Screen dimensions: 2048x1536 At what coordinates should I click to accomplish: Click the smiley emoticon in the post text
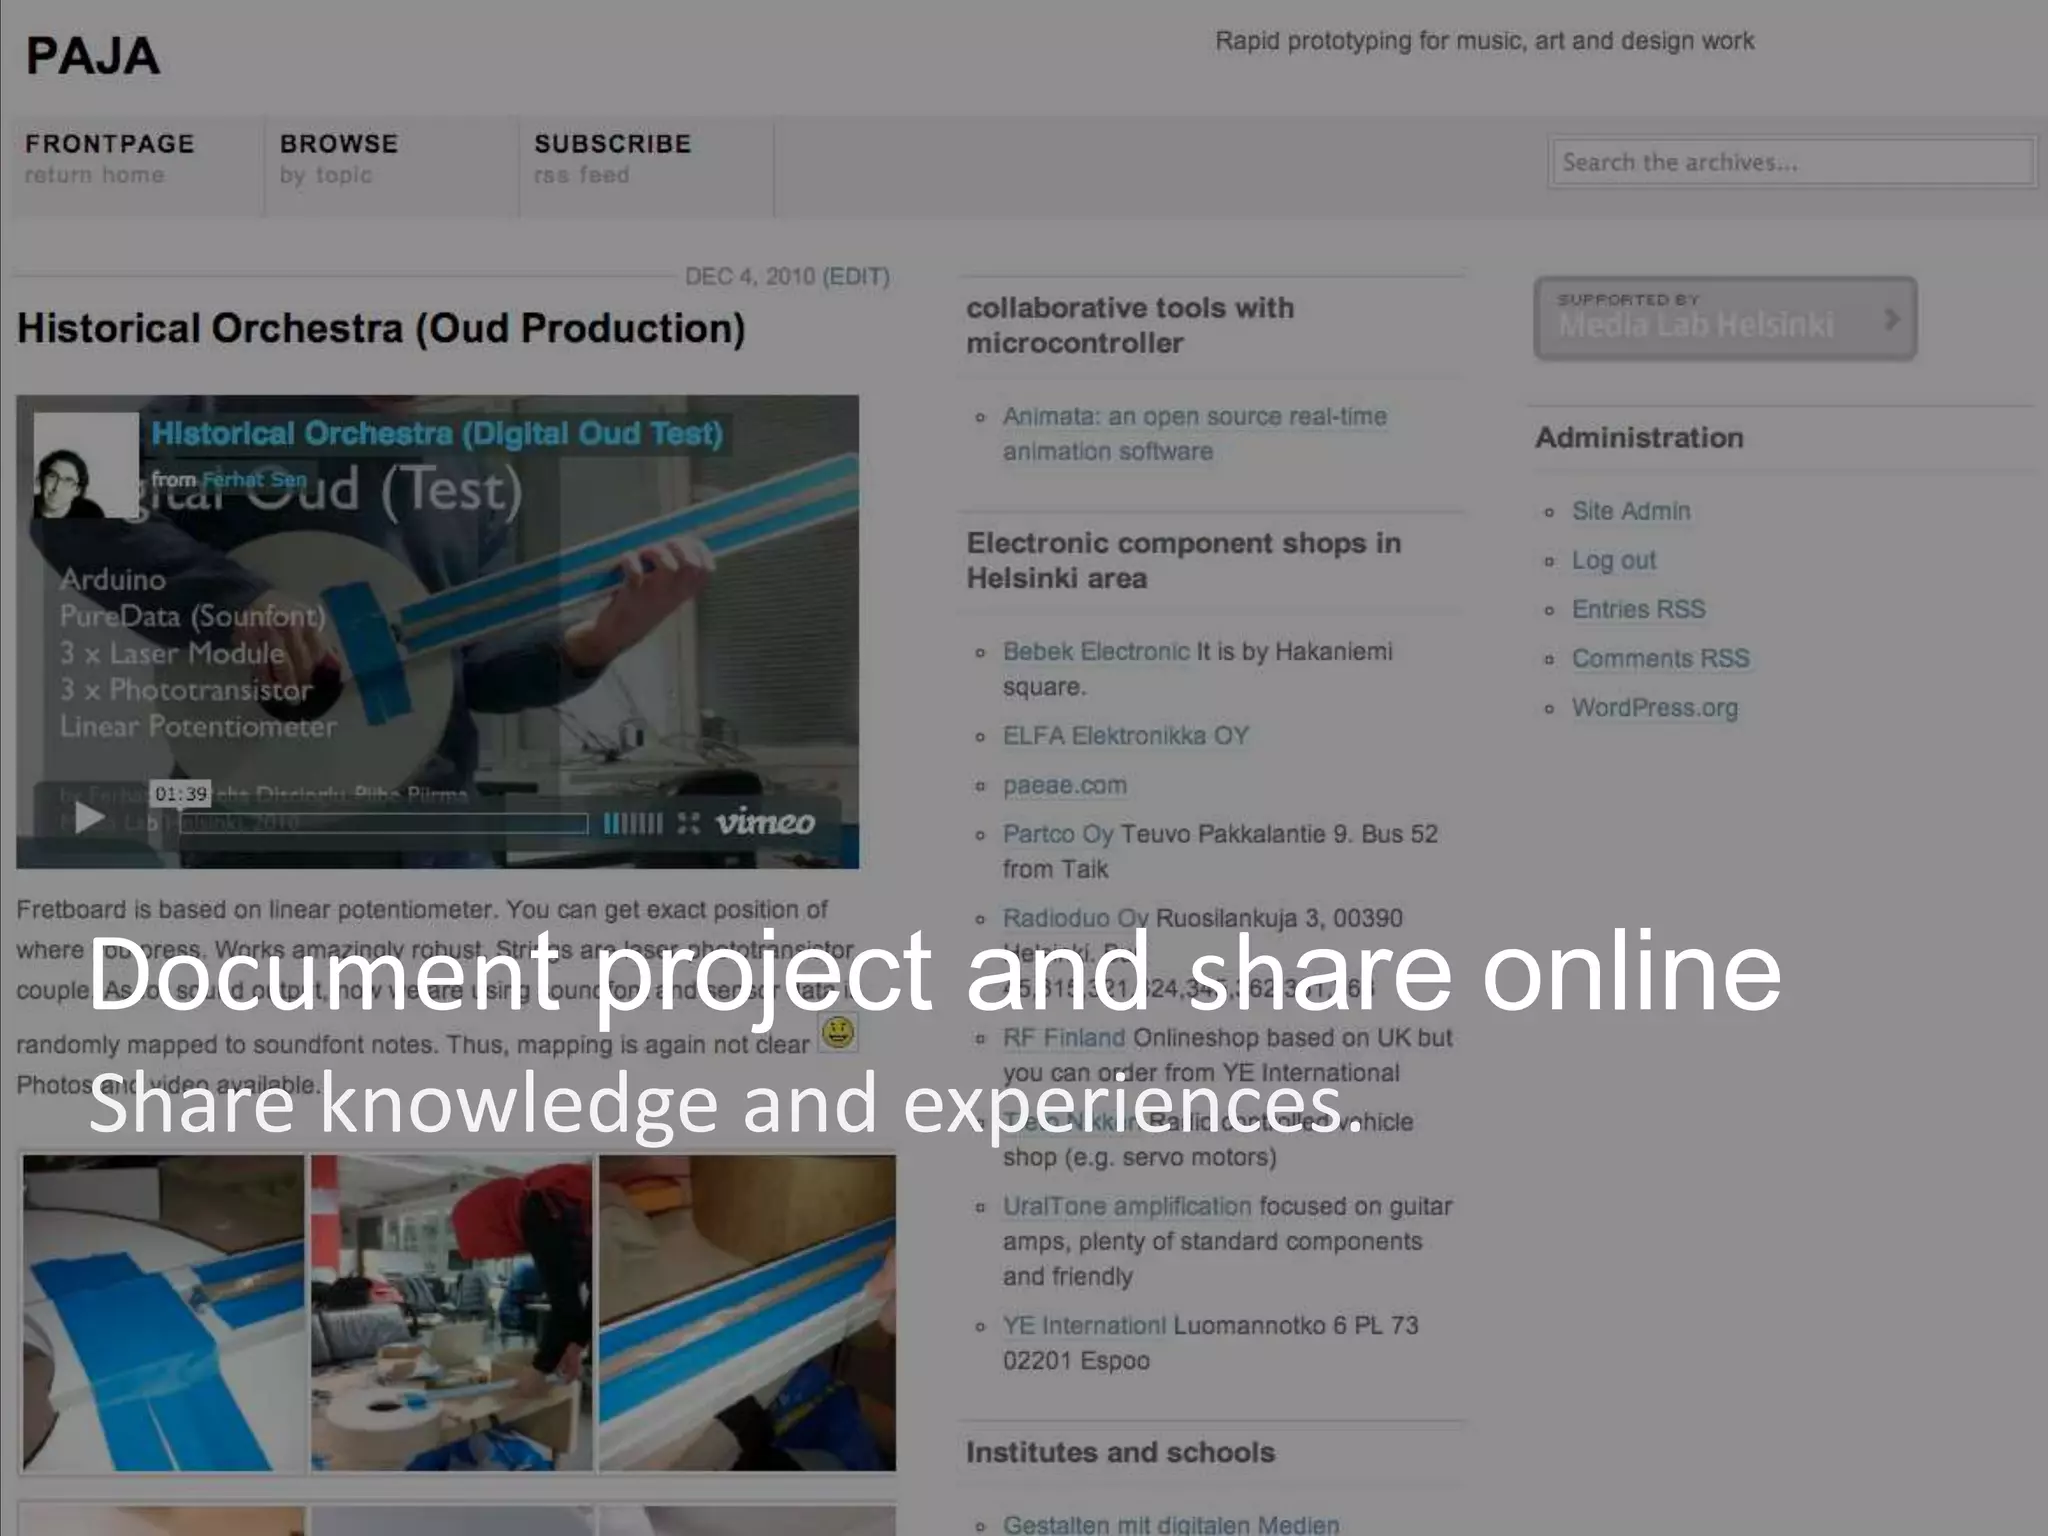838,1032
